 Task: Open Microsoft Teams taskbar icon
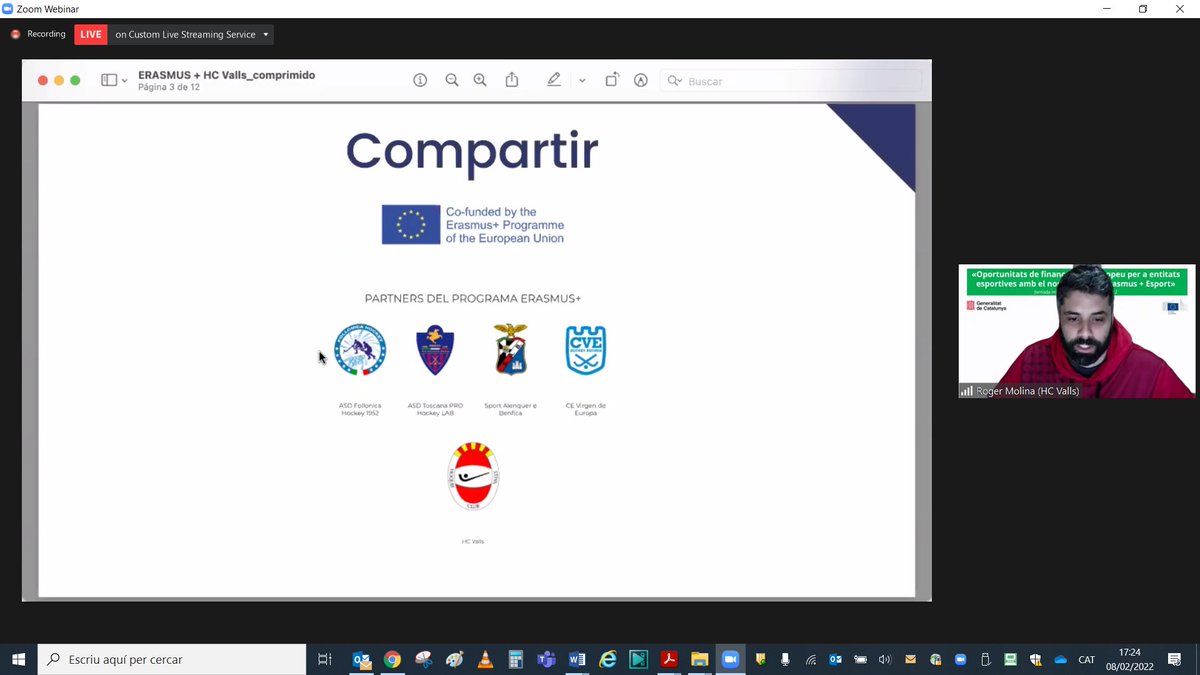(x=546, y=659)
